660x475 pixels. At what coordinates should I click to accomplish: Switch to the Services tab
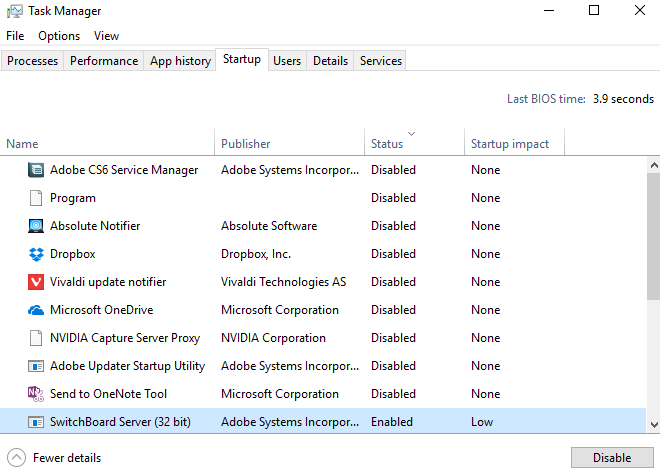381,61
